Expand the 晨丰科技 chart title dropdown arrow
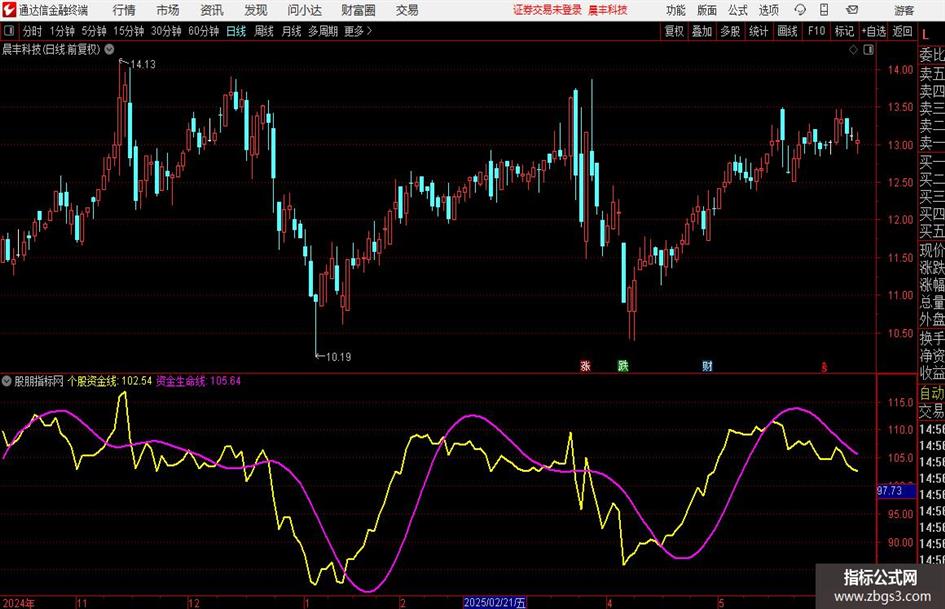Viewport: 945px width, 609px height. tap(109, 49)
